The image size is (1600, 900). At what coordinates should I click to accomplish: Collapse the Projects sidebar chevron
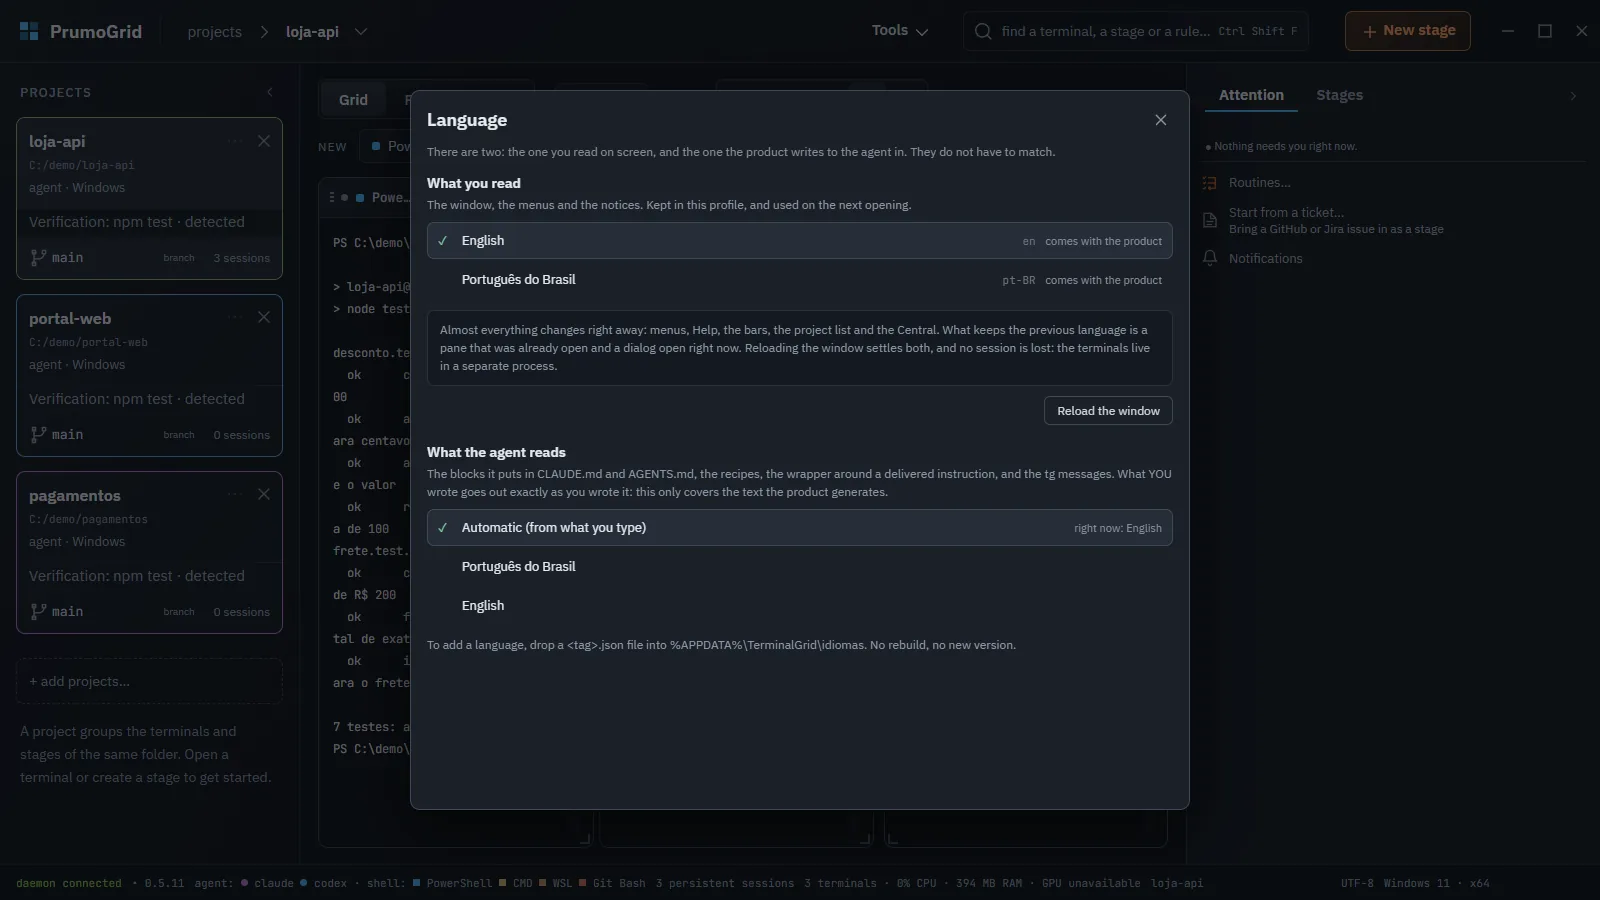coord(269,92)
